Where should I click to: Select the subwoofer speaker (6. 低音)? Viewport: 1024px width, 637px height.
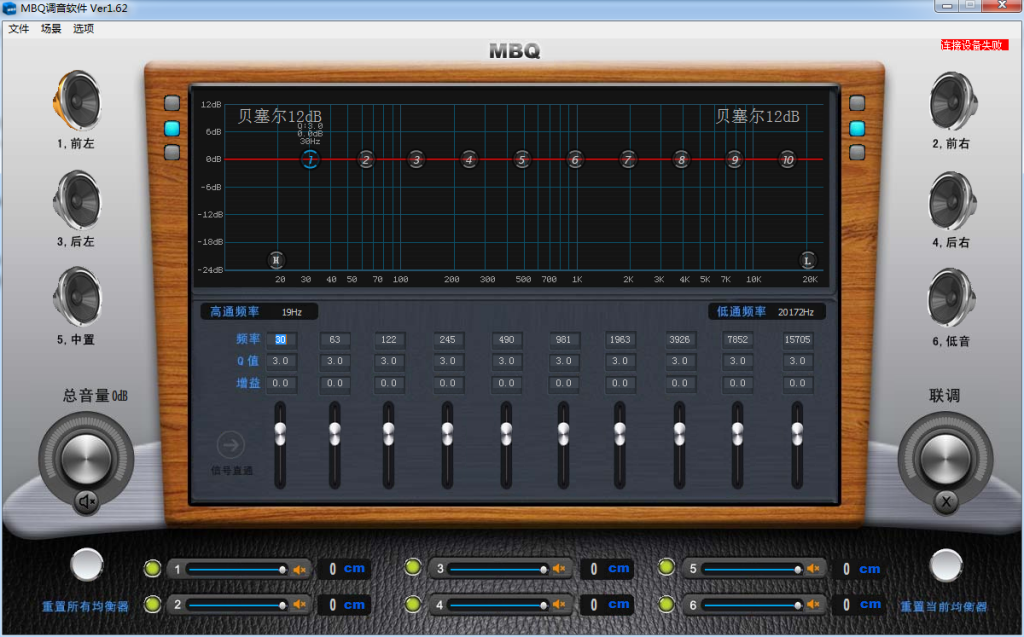[952, 298]
